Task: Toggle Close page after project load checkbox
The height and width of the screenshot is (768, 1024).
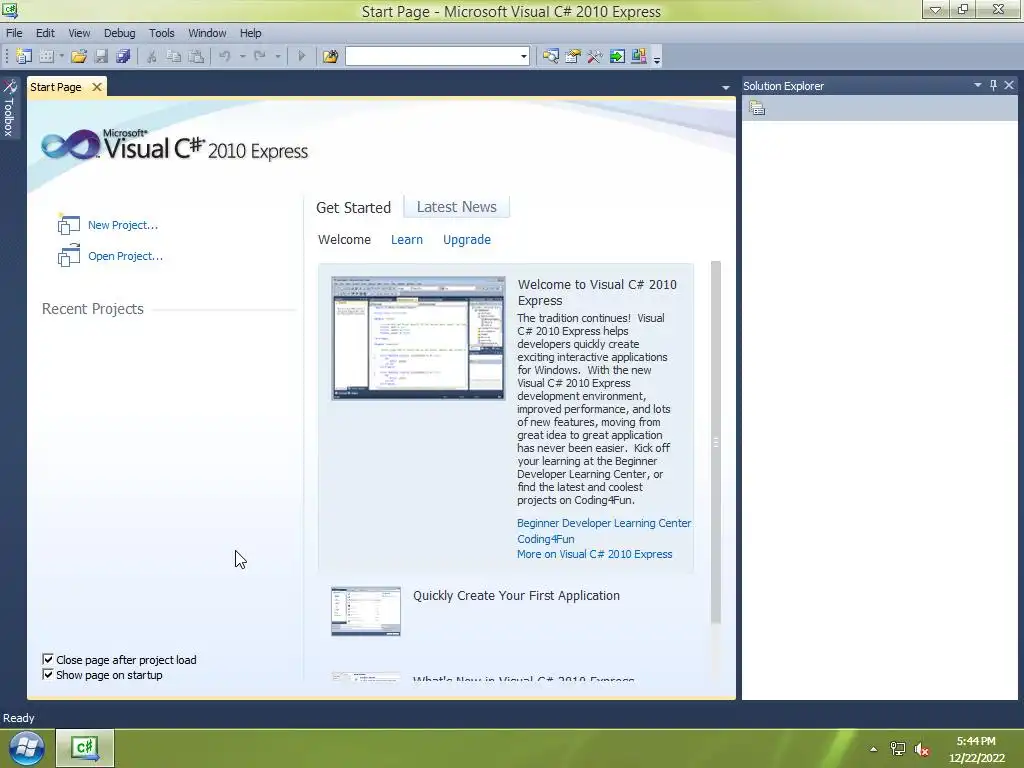Action: (48, 659)
